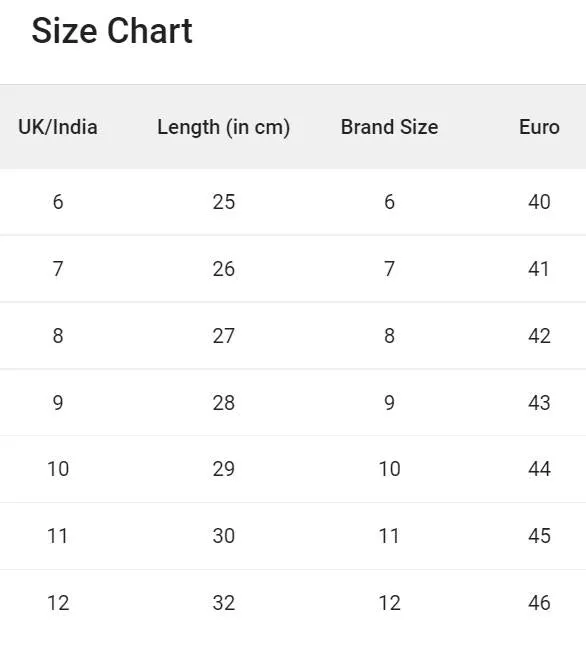This screenshot has height=667, width=586.
Task: Click length value 29 cell
Action: tap(224, 469)
